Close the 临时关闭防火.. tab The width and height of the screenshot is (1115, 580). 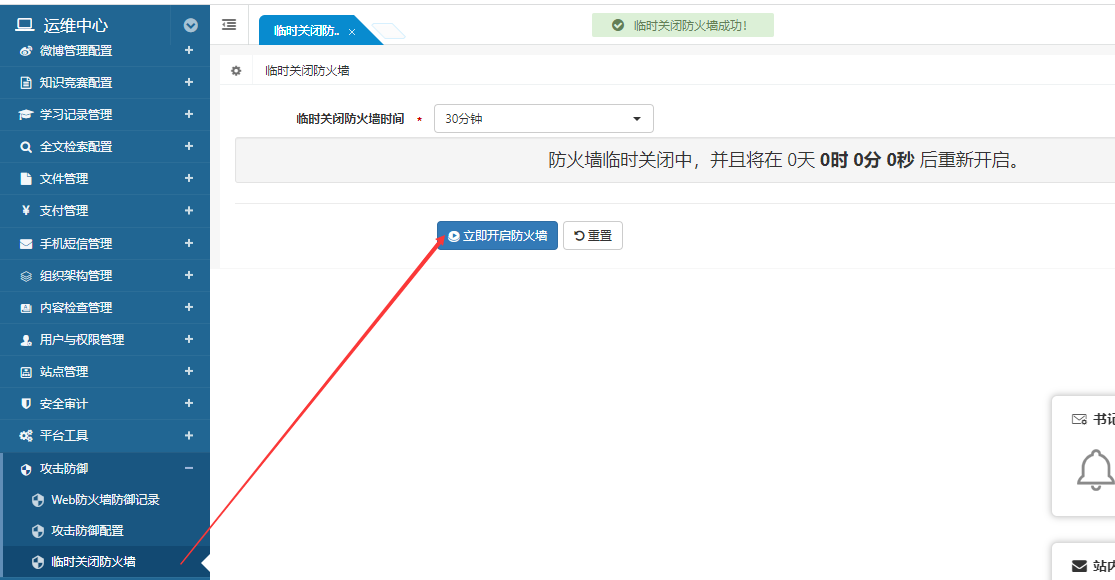[352, 32]
